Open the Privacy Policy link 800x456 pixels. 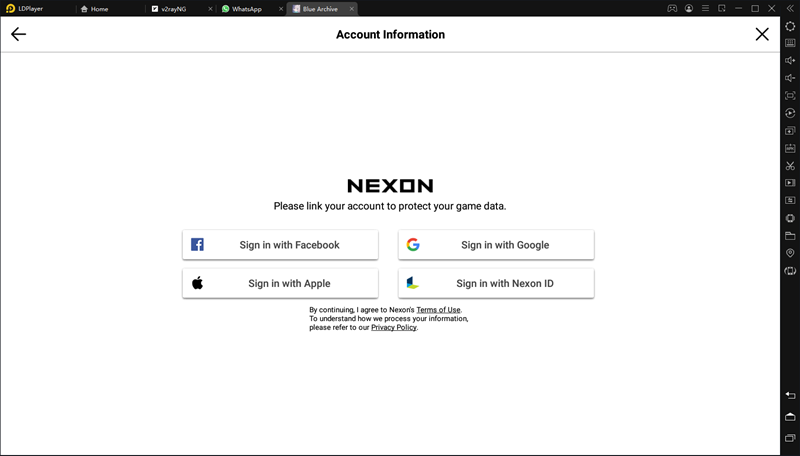(394, 327)
